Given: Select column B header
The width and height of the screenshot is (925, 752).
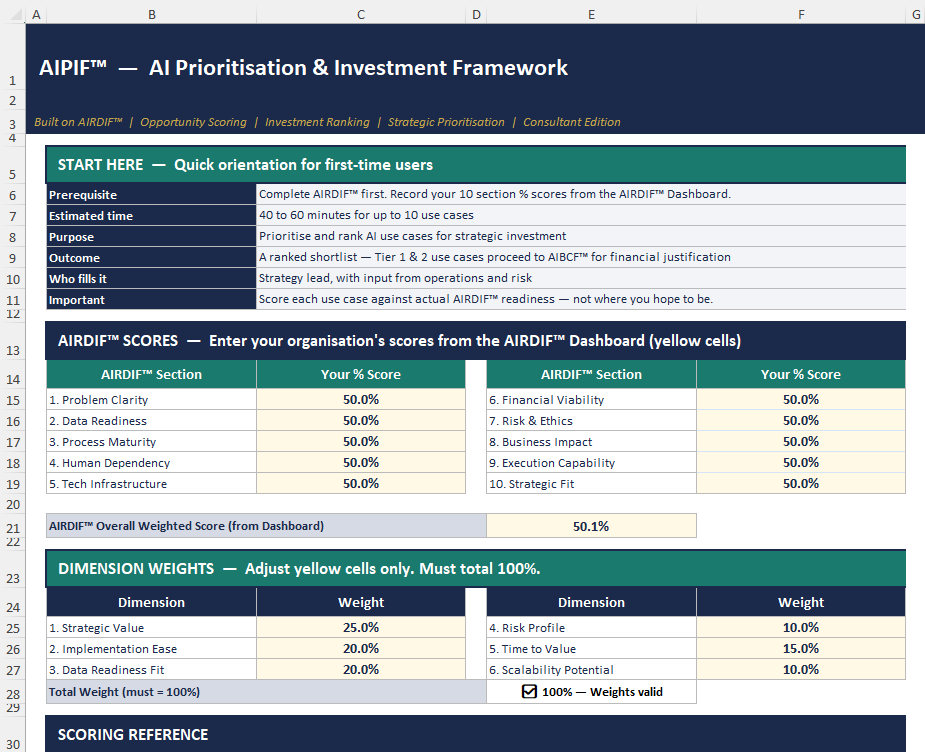Looking at the screenshot, I should 152,14.
